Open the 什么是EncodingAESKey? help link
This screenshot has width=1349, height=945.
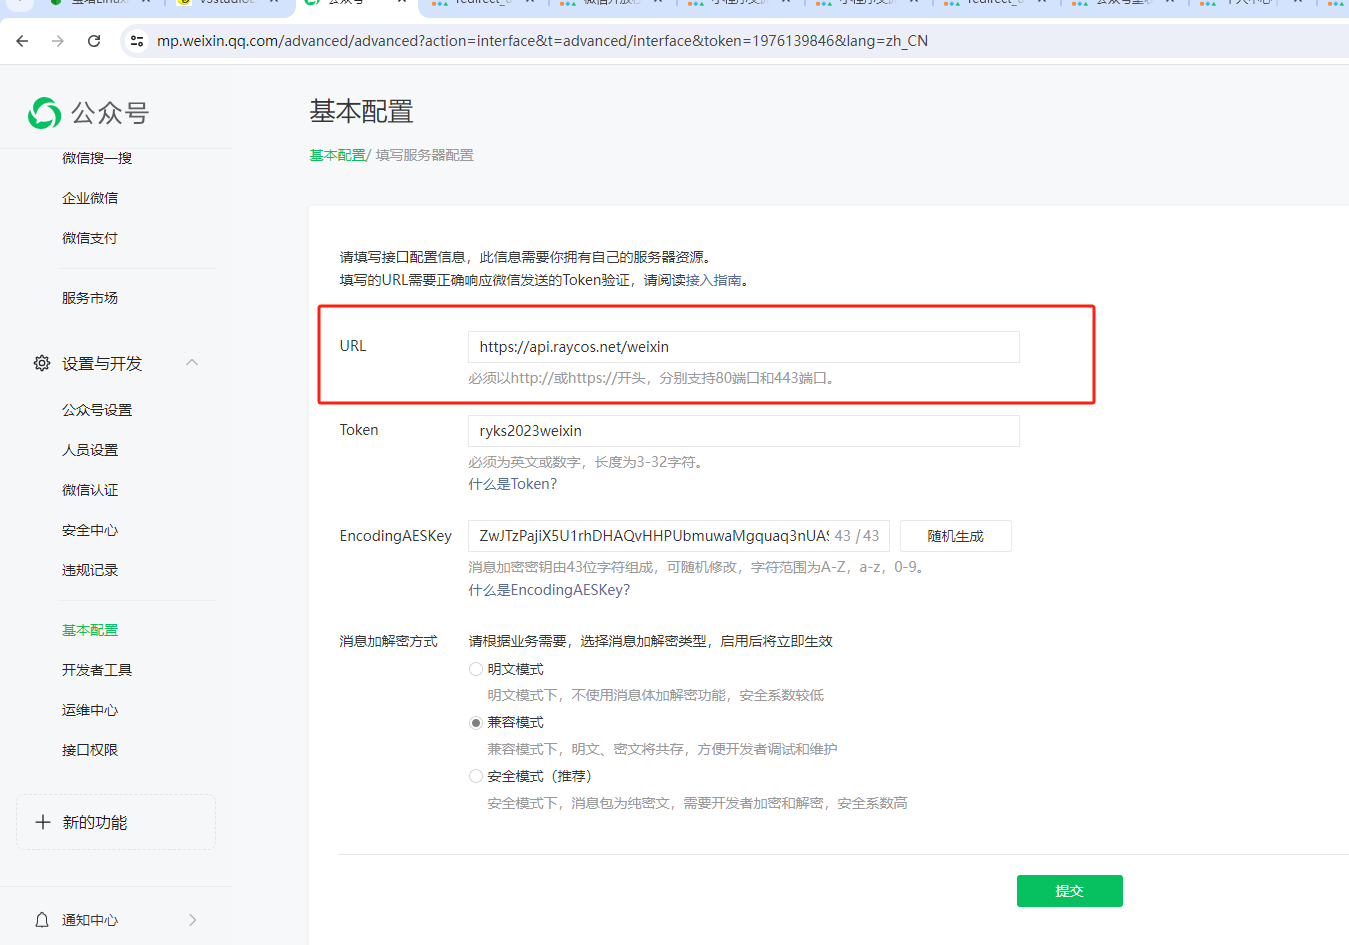pyautogui.click(x=549, y=590)
